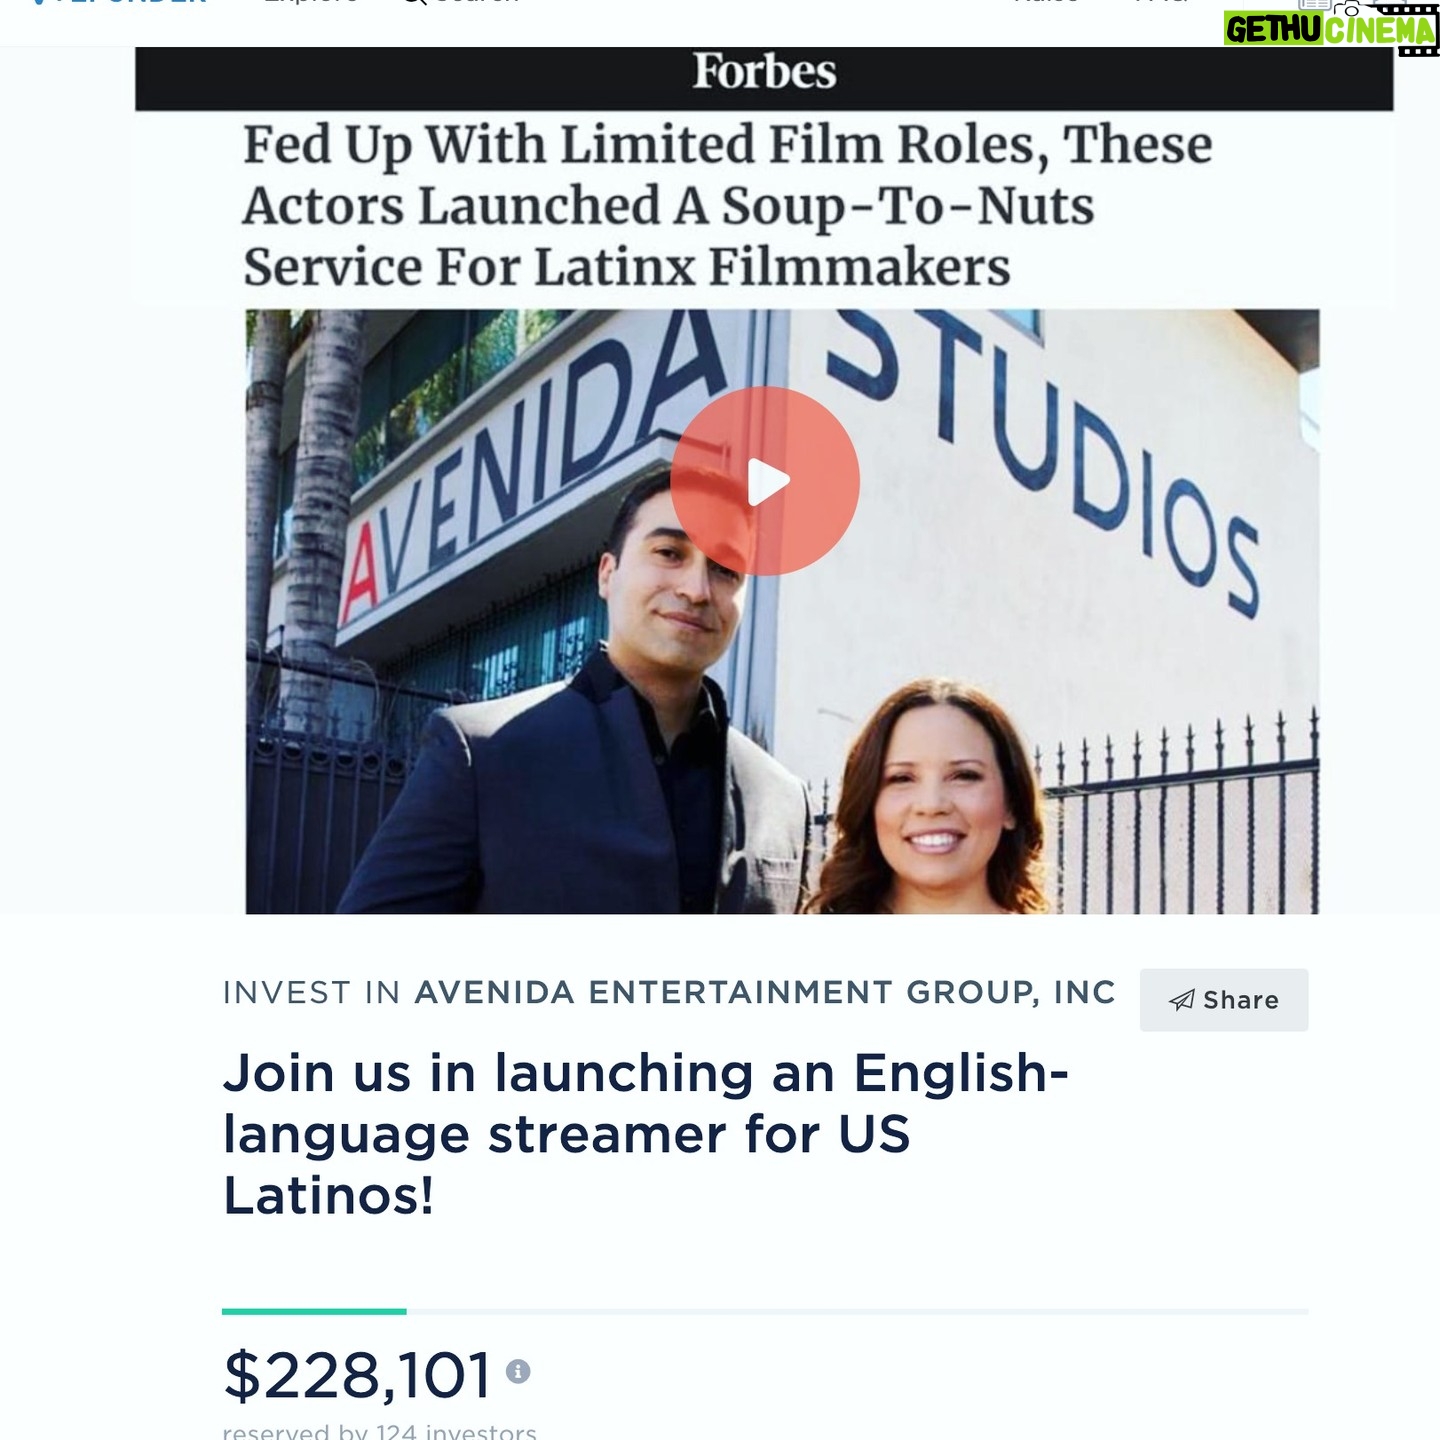Screen dimensions: 1440x1440
Task: Click the unfilled gray portion of the progress bar
Action: [858, 1311]
